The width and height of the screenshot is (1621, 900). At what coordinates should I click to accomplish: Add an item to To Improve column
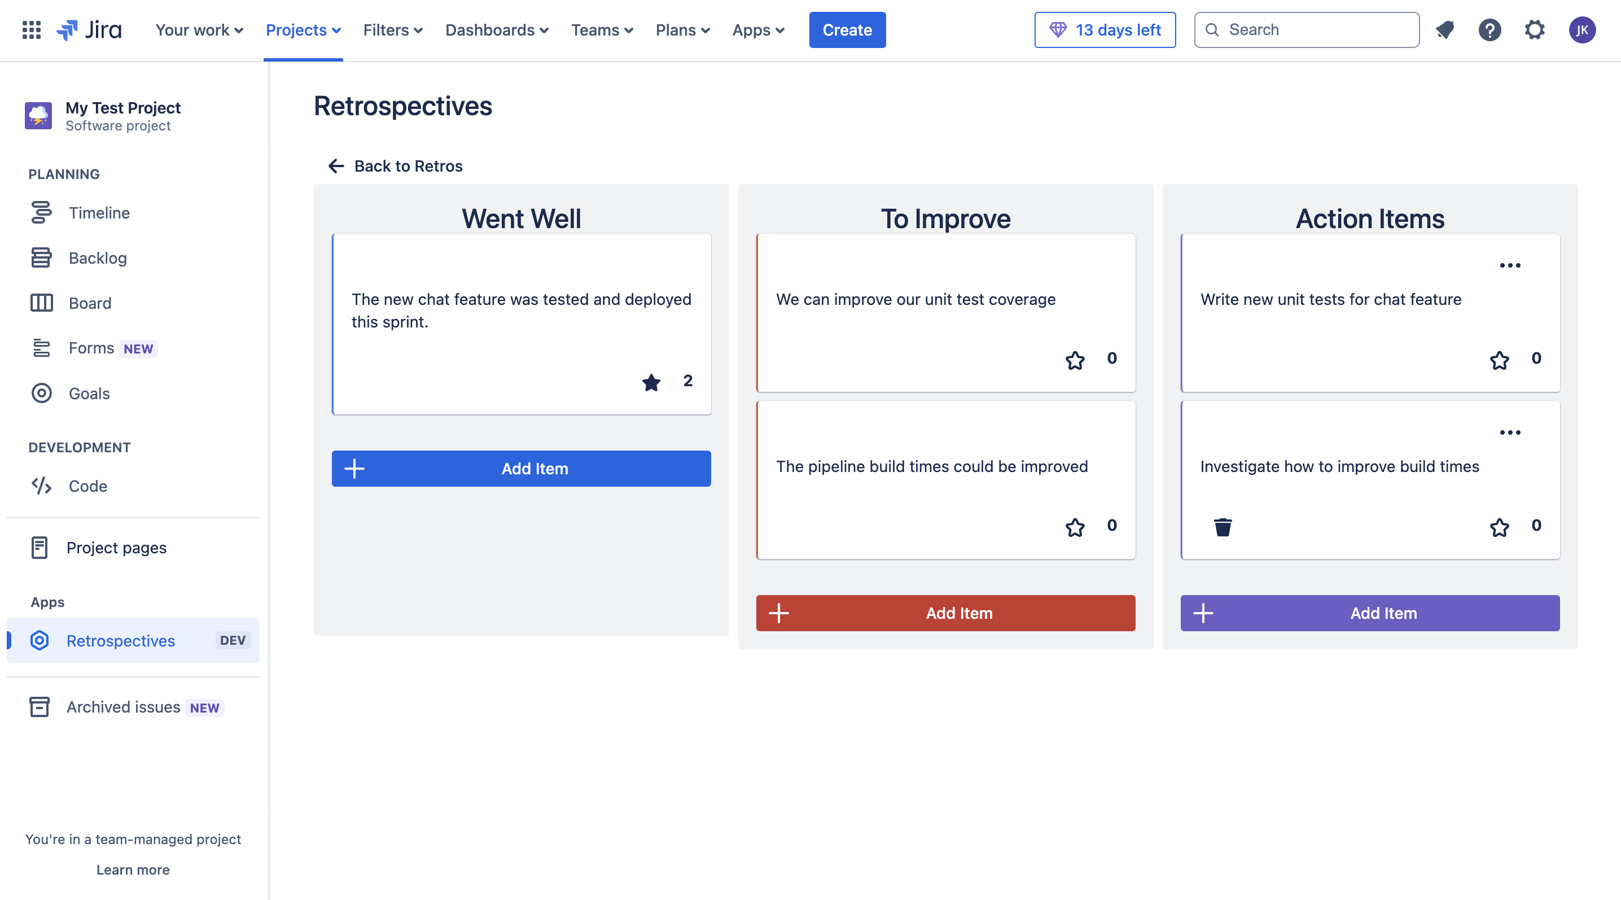point(945,613)
